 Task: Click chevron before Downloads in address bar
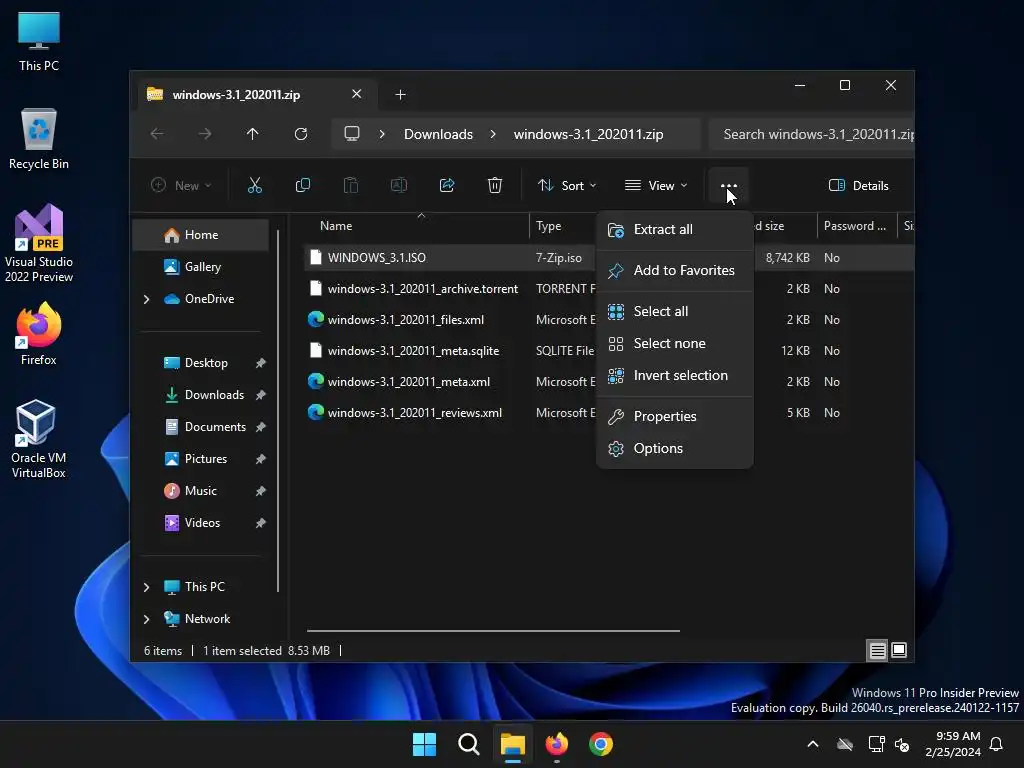[382, 134]
